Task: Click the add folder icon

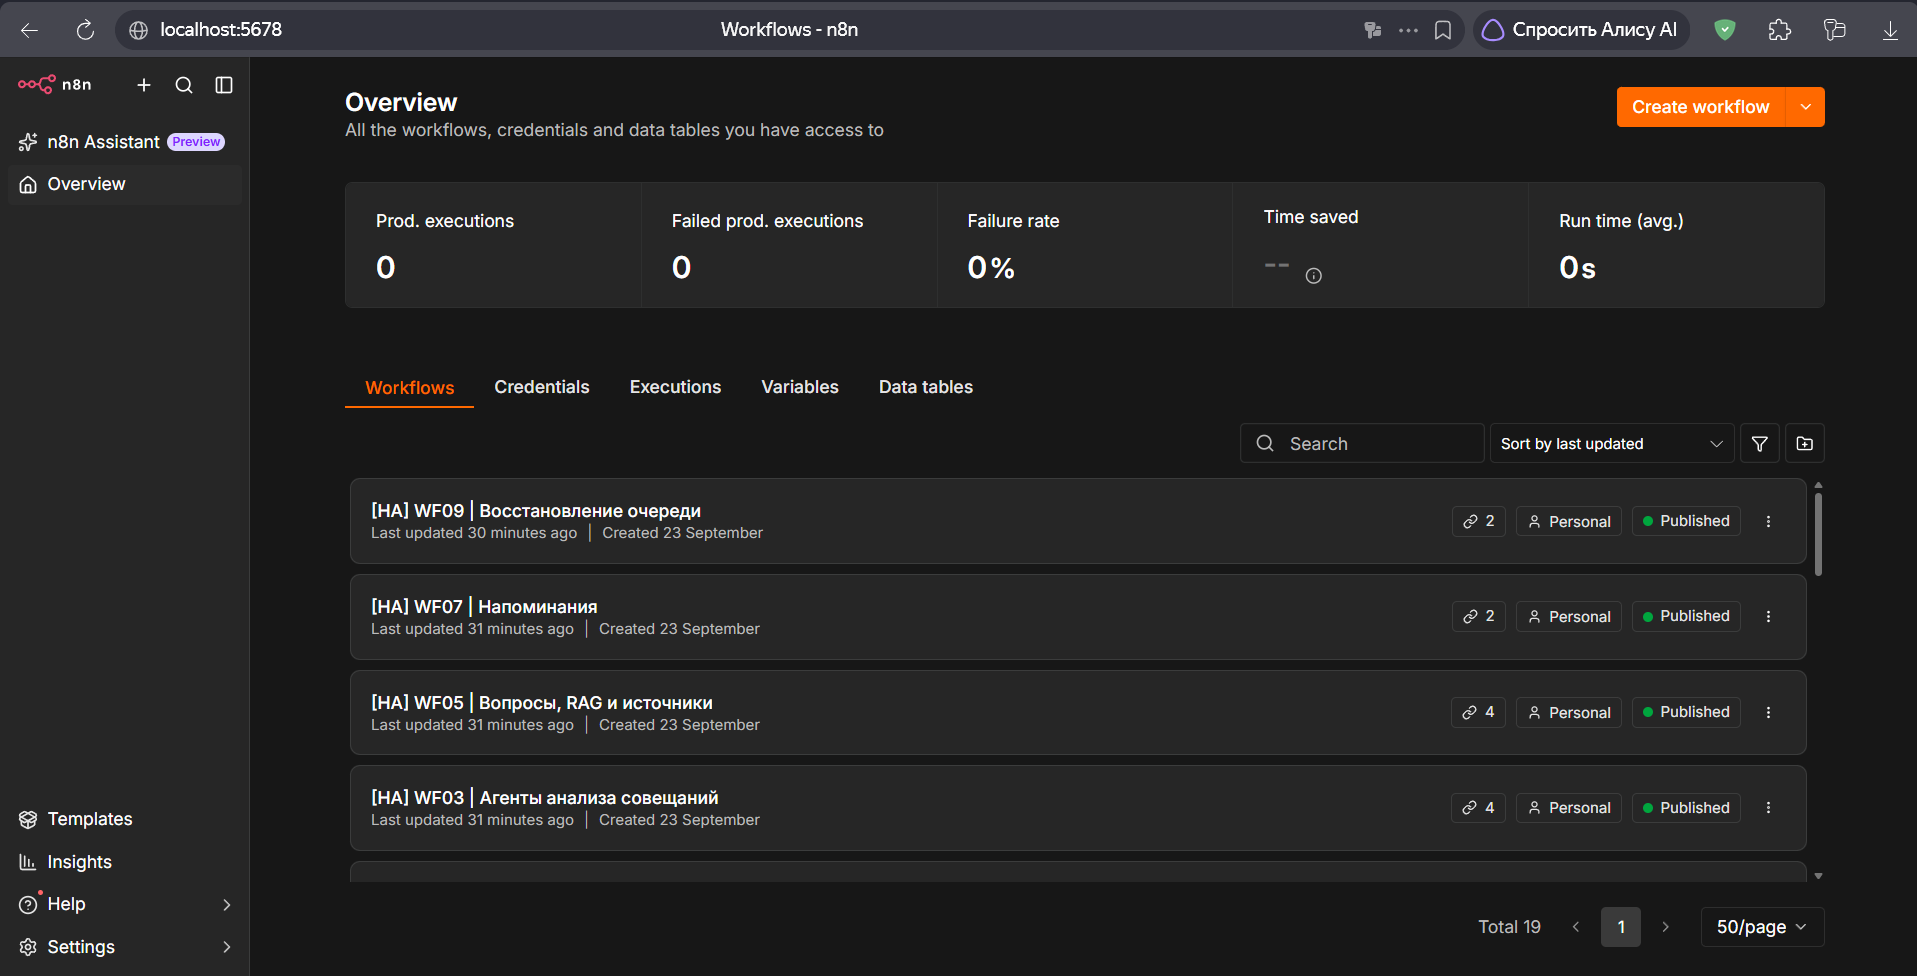Action: click(x=1805, y=443)
